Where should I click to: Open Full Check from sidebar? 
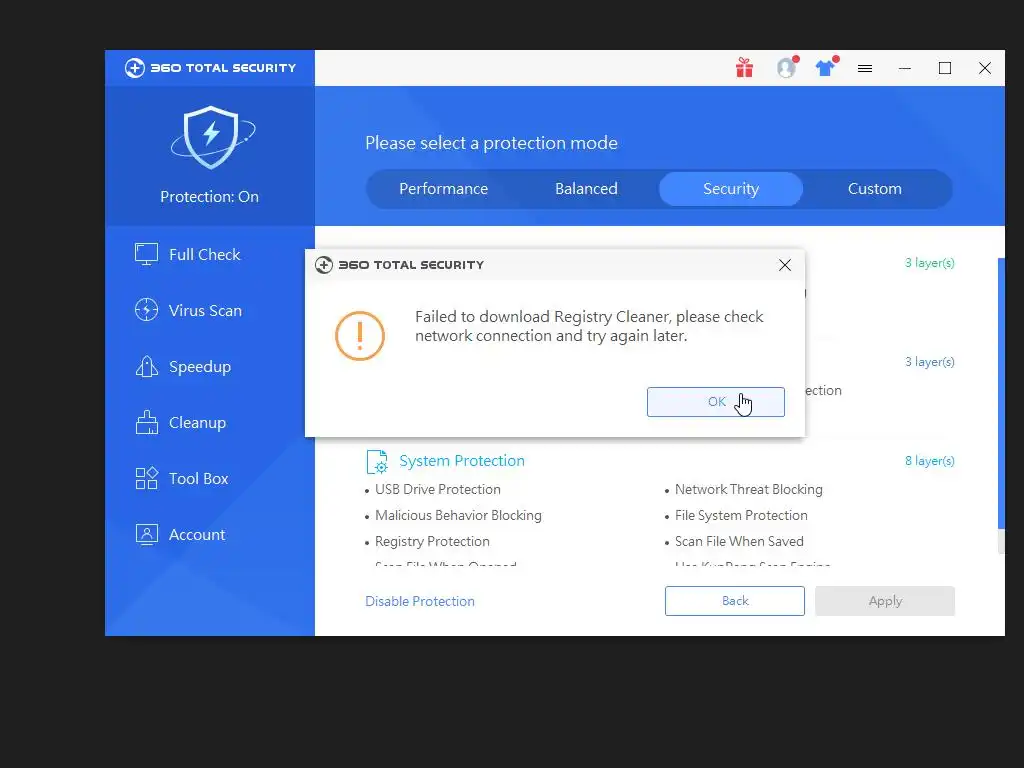[x=209, y=254]
